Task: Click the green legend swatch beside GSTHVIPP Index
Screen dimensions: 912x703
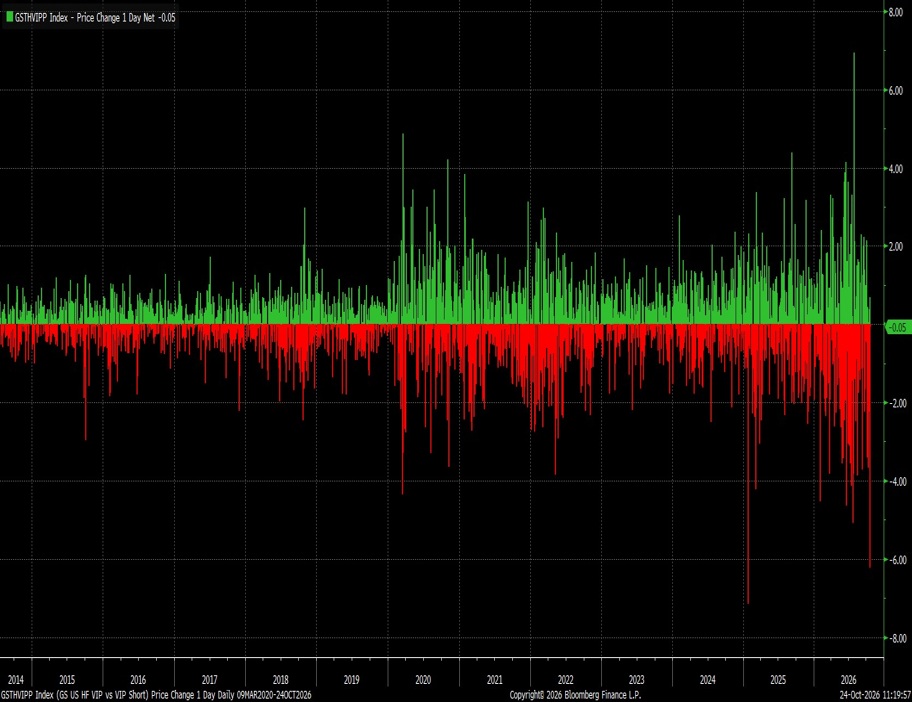Action: (x=9, y=17)
